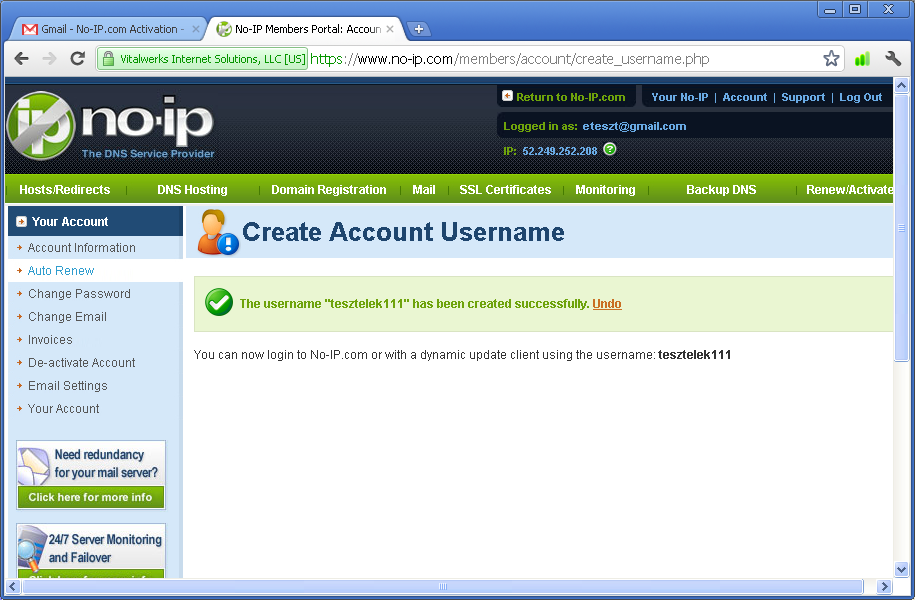Bookmark this page with the star icon
Screen dimensions: 915x600
pyautogui.click(x=831, y=58)
